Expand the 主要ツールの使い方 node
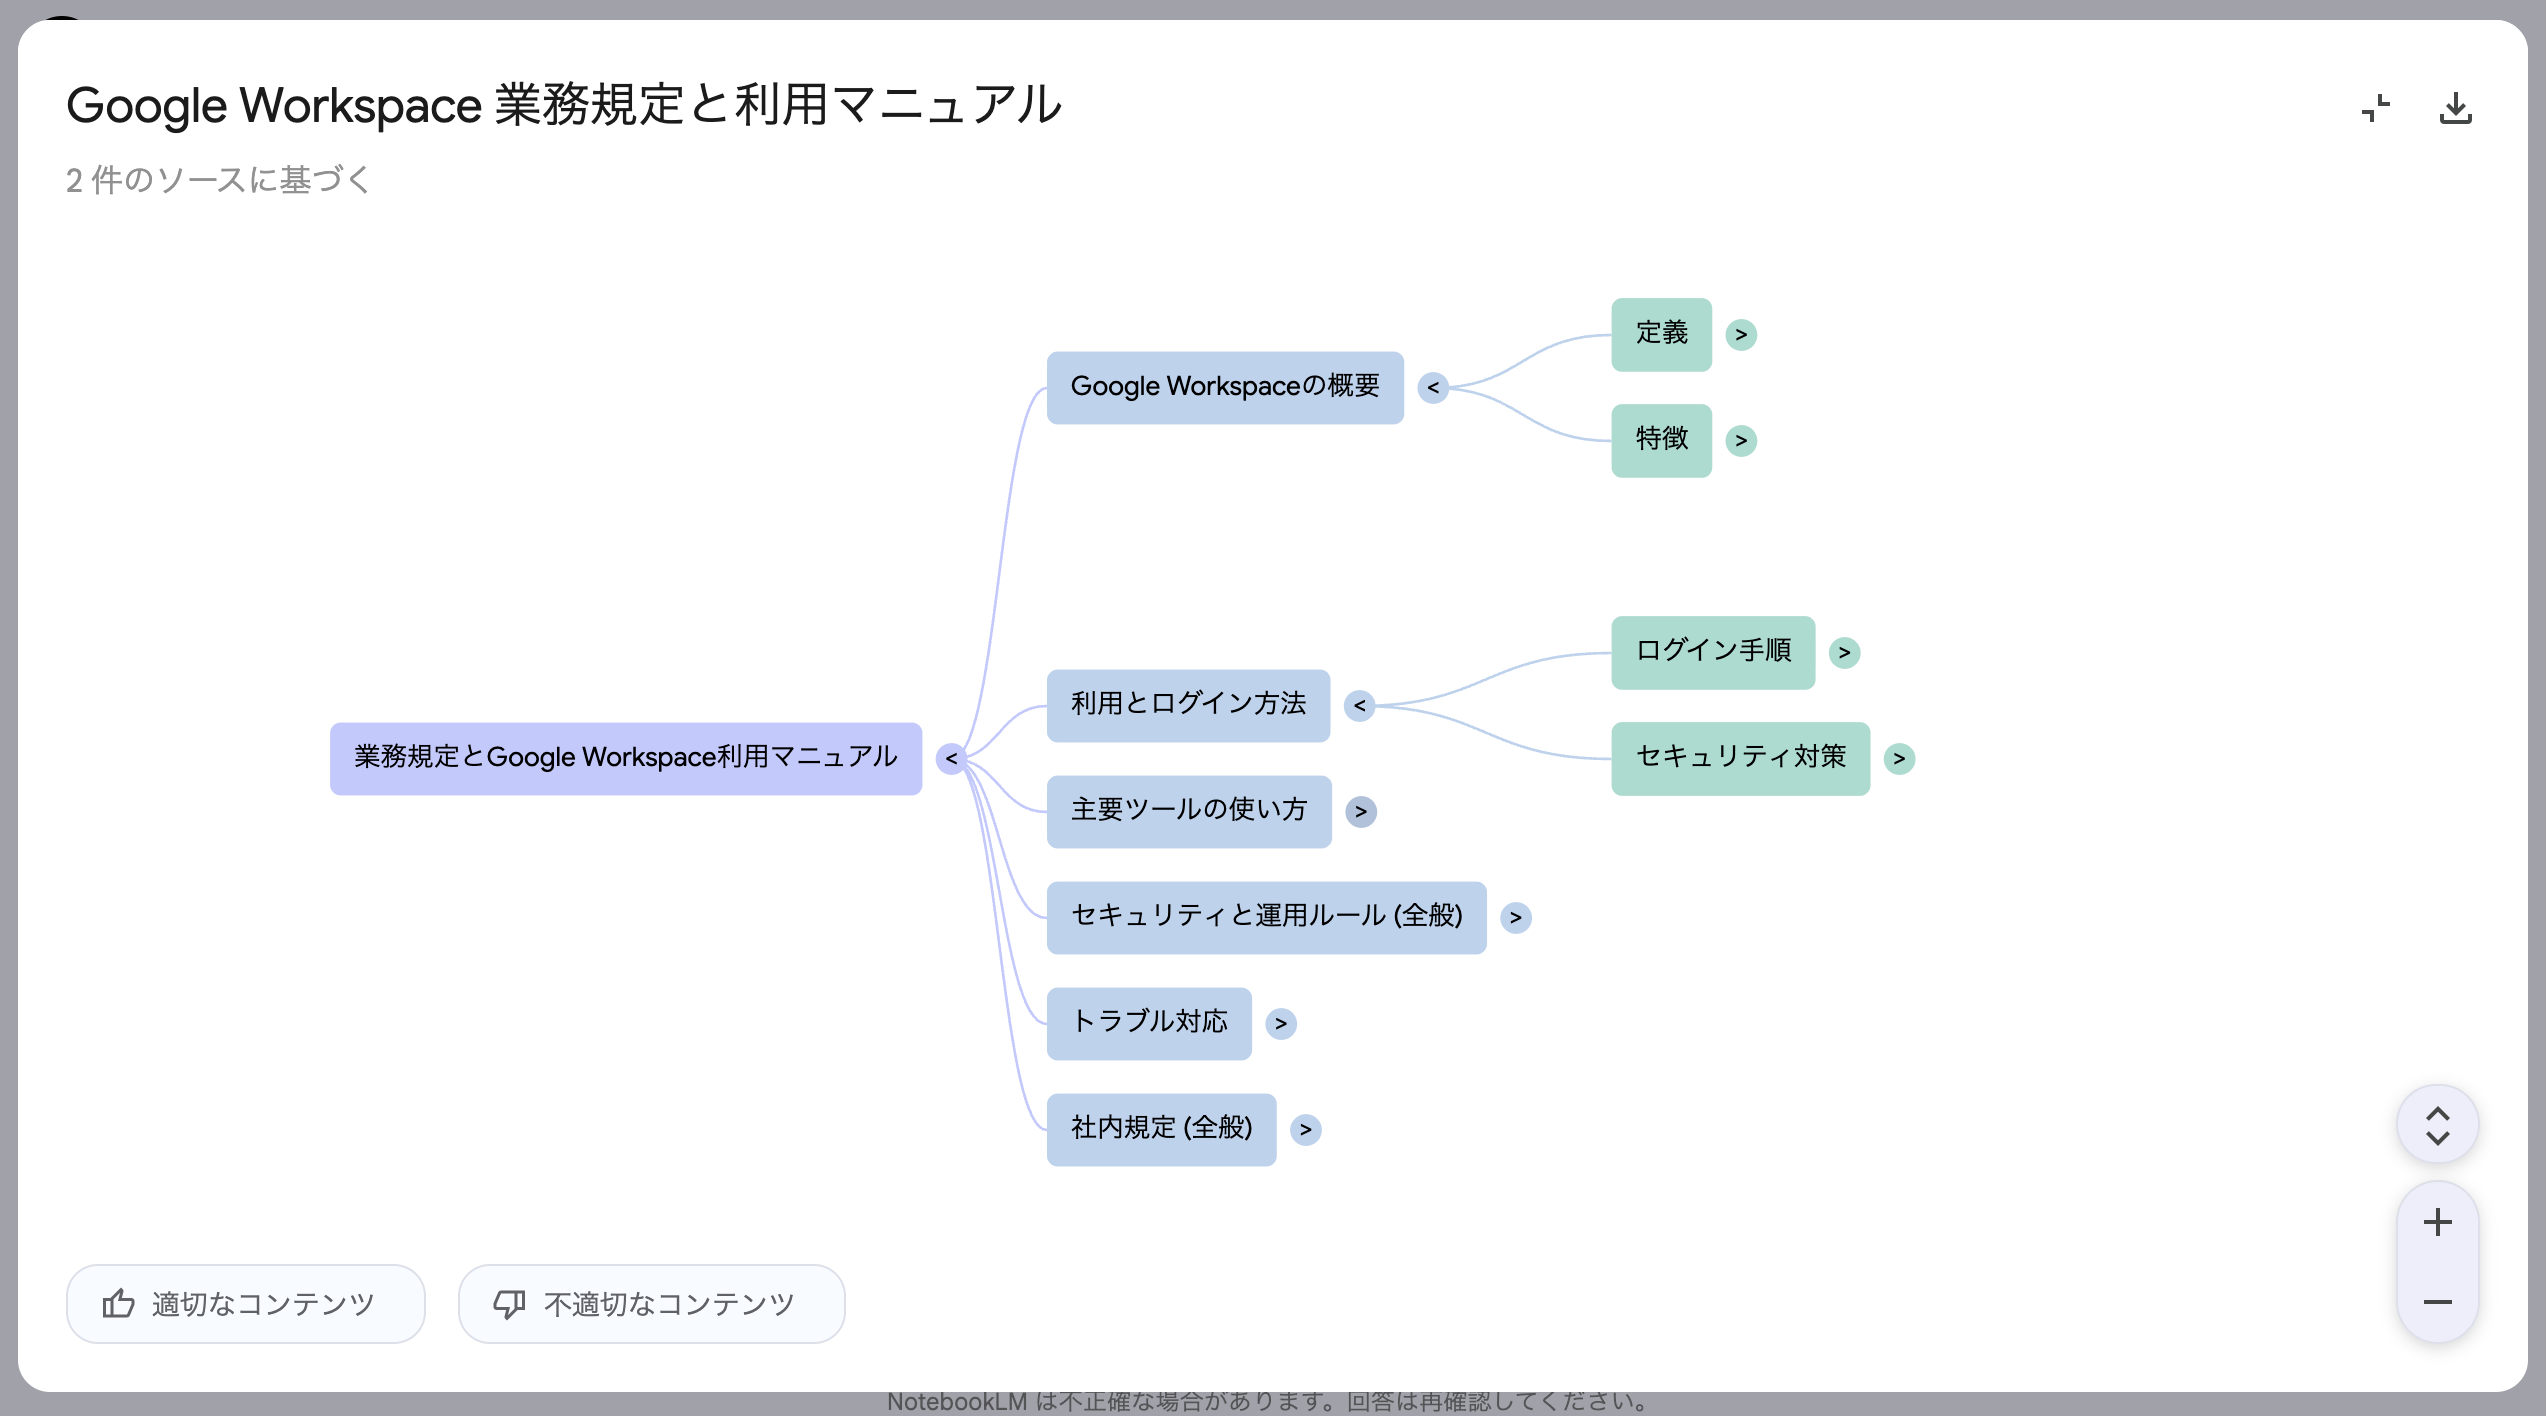2546x1416 pixels. coord(1361,811)
